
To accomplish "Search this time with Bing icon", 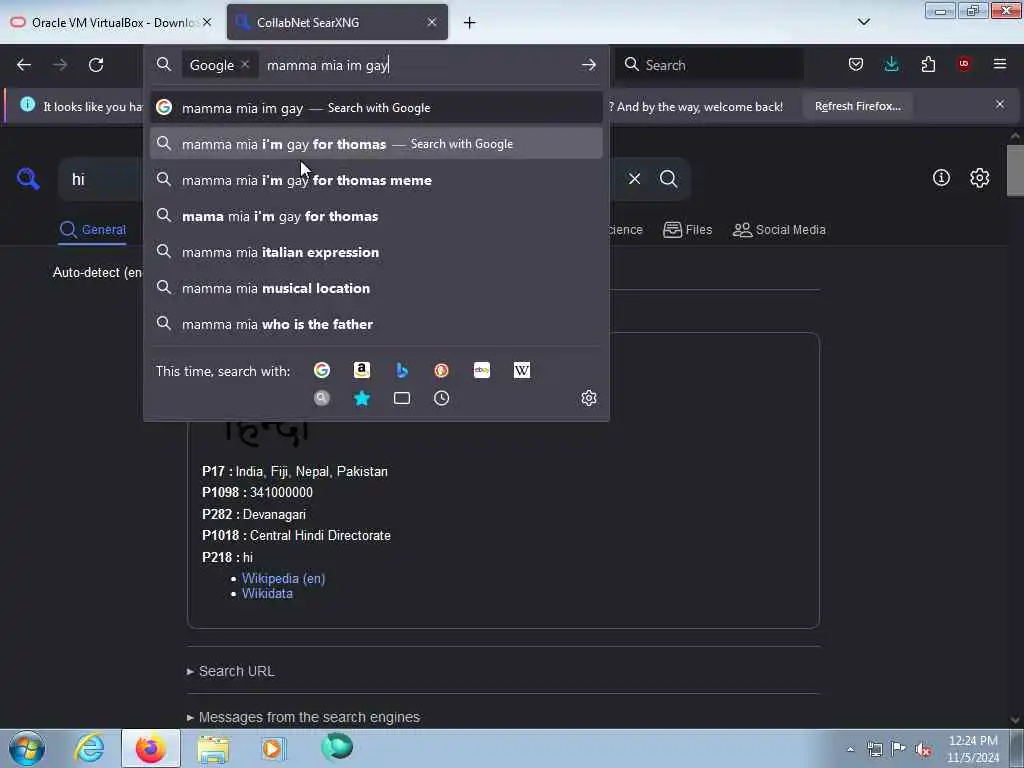I will [402, 370].
